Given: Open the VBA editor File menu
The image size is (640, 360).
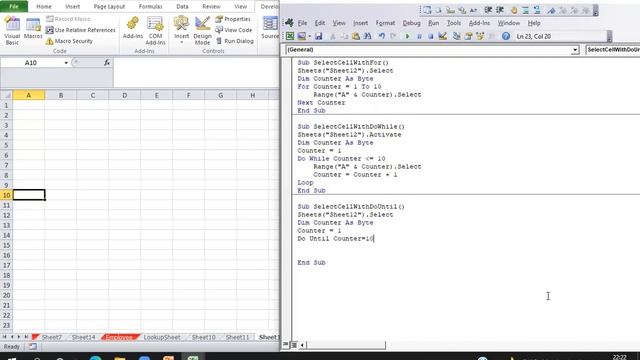Looking at the screenshot, I should [x=302, y=23].
